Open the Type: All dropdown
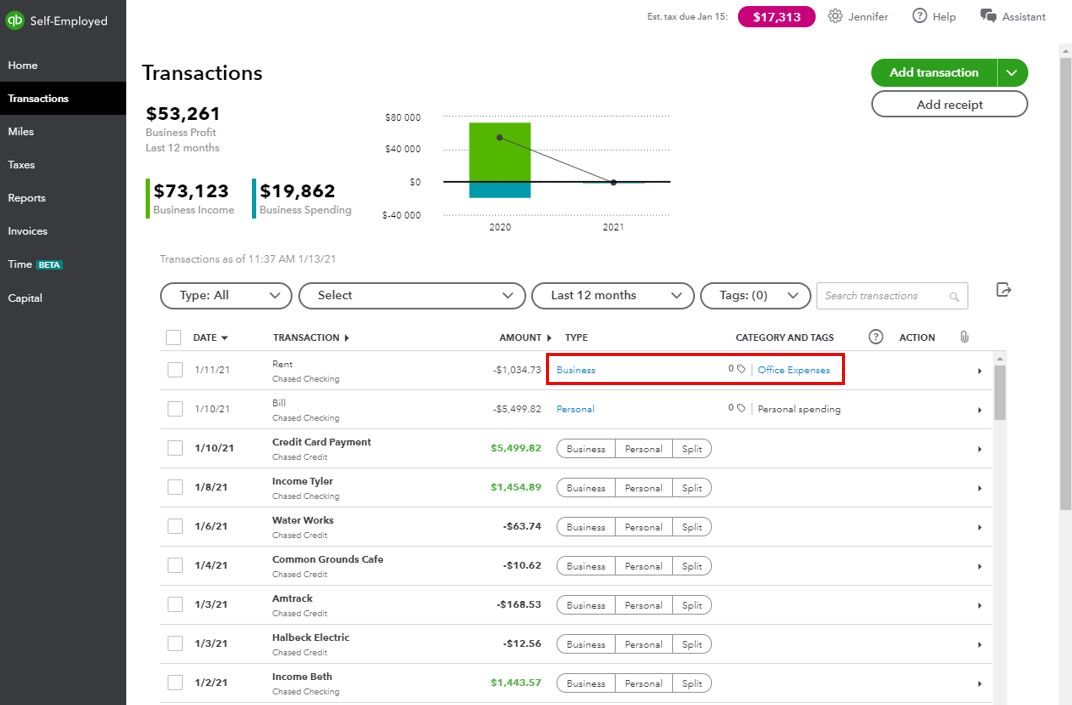 pyautogui.click(x=226, y=295)
